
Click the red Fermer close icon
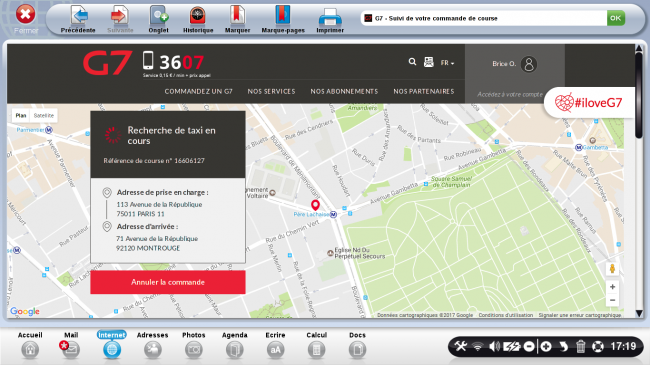tap(26, 15)
